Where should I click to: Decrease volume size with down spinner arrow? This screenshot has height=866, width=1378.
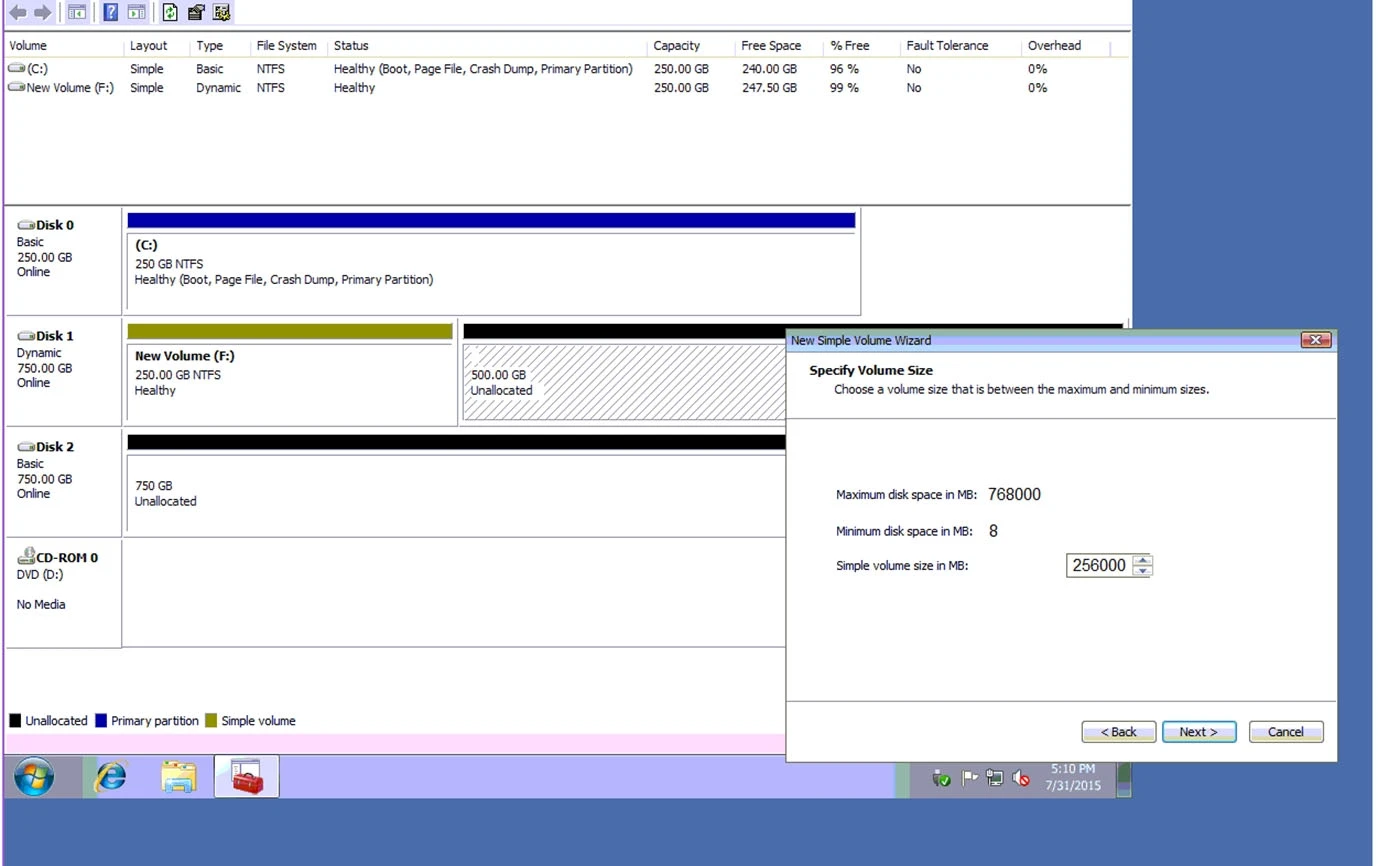tap(1142, 571)
